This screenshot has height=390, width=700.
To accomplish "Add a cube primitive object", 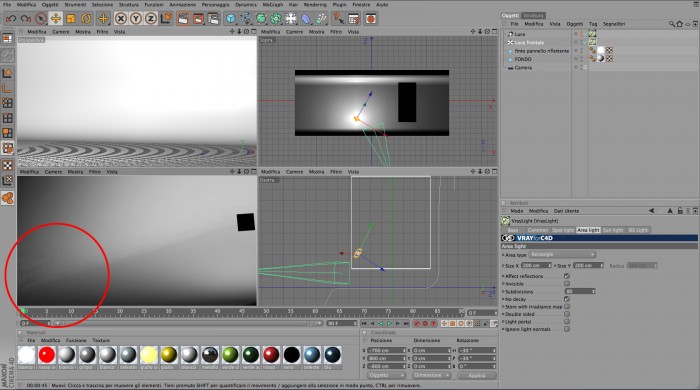I will point(231,19).
